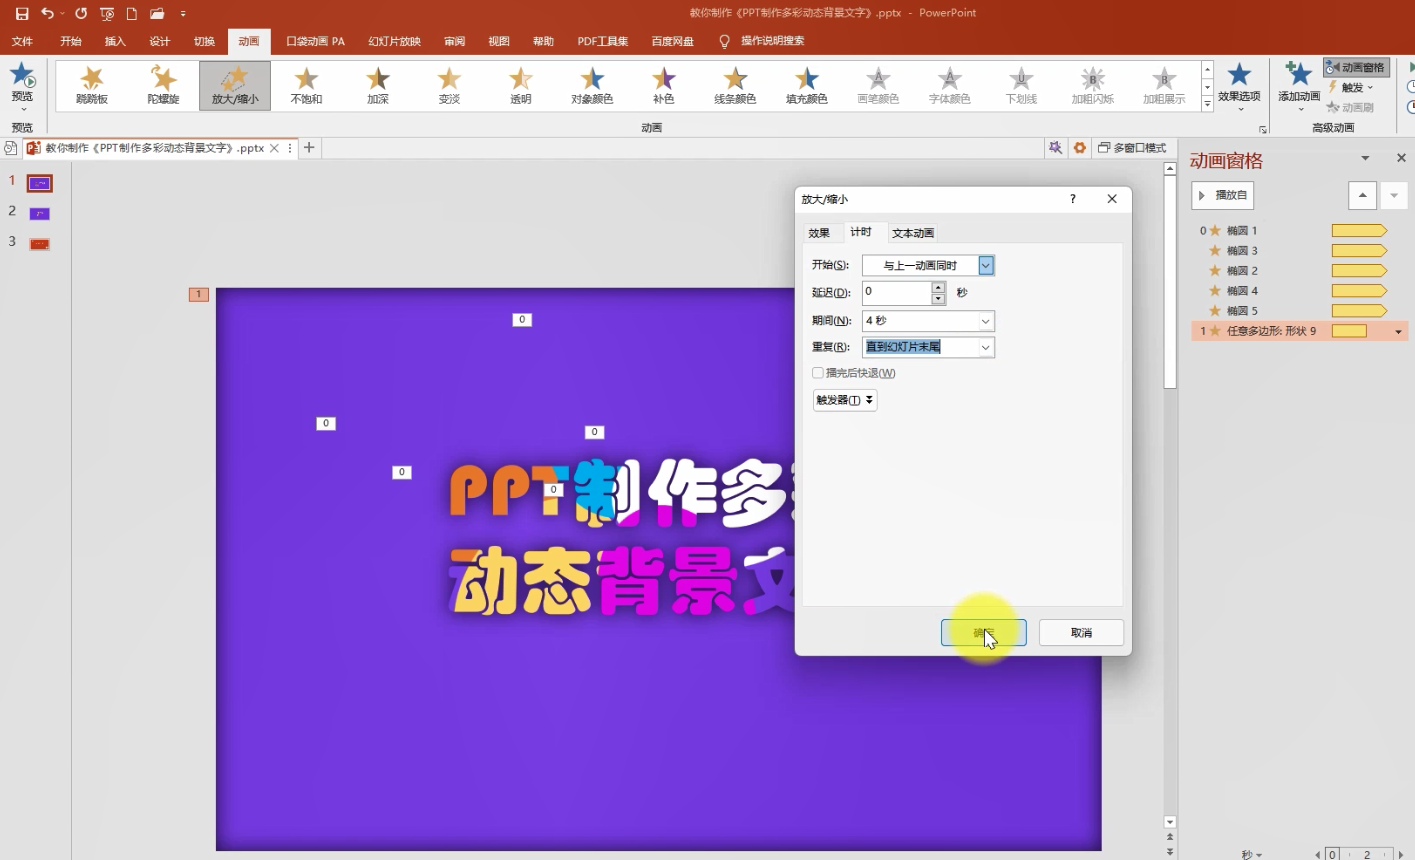Move animation earlier with up arrow button
This screenshot has width=1415, height=860.
point(1362,195)
